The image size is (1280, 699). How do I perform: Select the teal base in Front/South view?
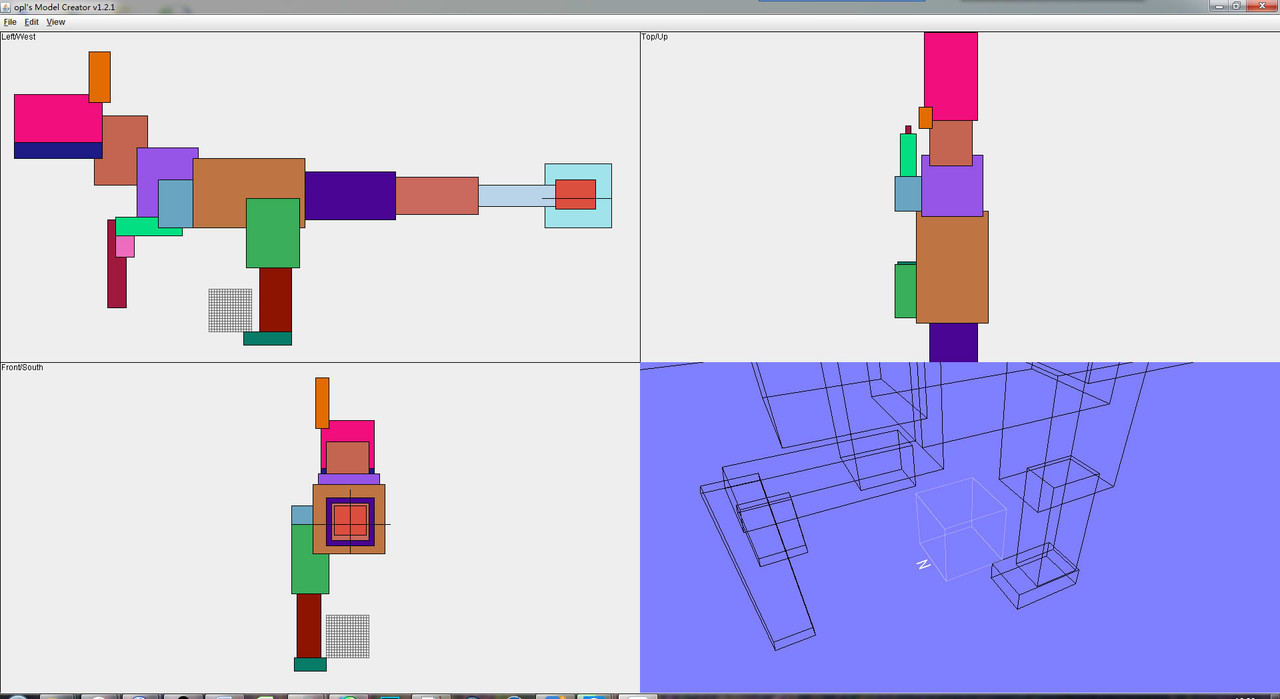[310, 664]
